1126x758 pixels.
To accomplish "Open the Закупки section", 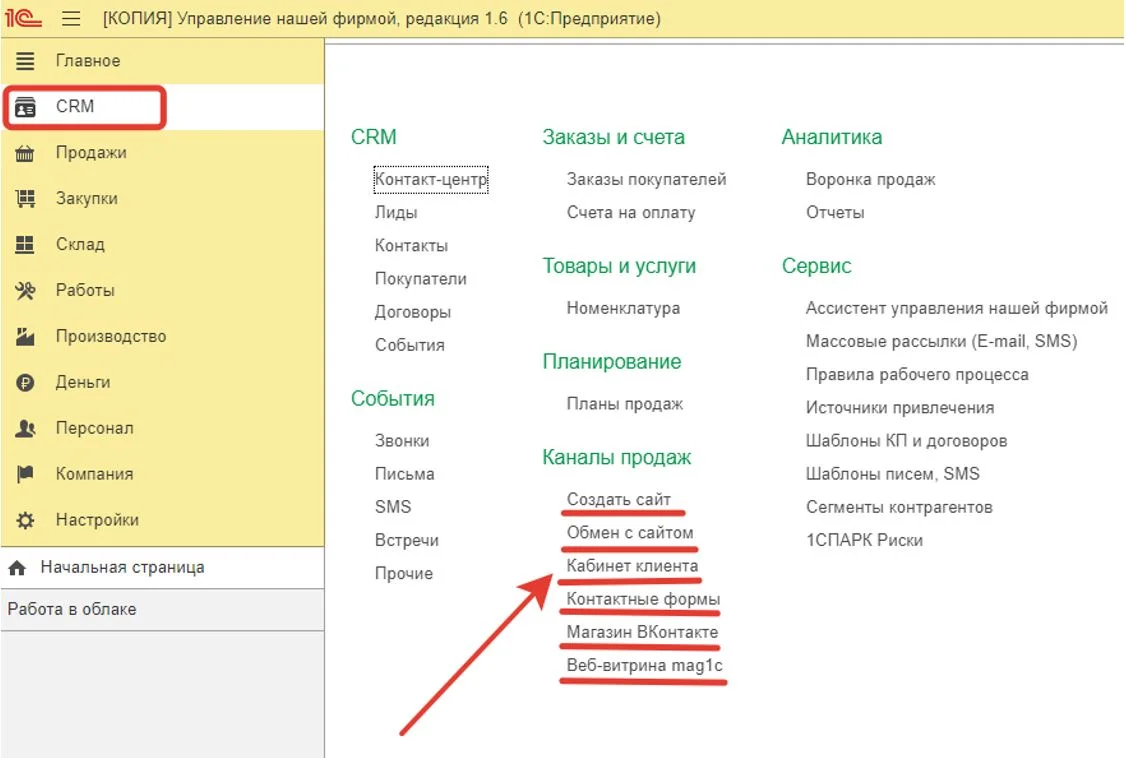I will [162, 199].
